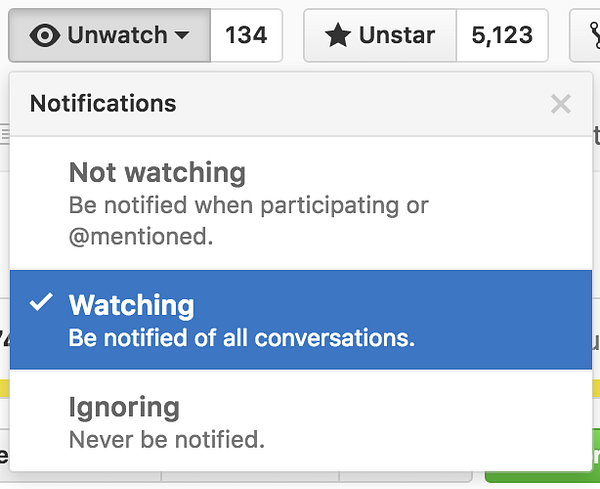
Task: Click the Unstar button
Action: coord(380,35)
